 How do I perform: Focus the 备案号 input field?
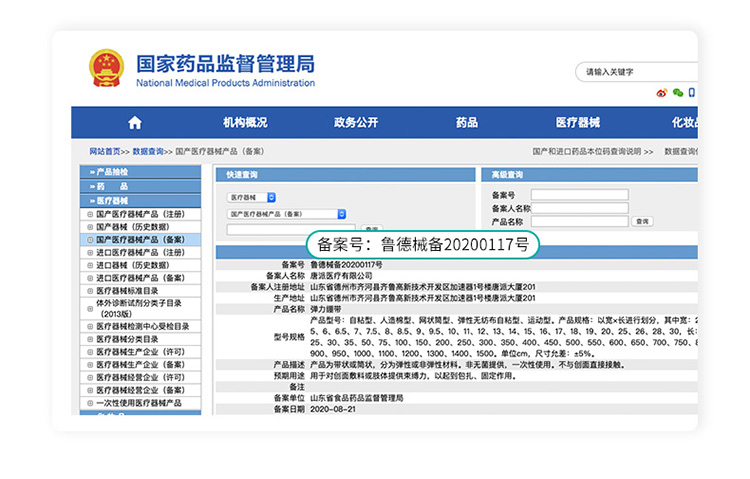tap(579, 195)
